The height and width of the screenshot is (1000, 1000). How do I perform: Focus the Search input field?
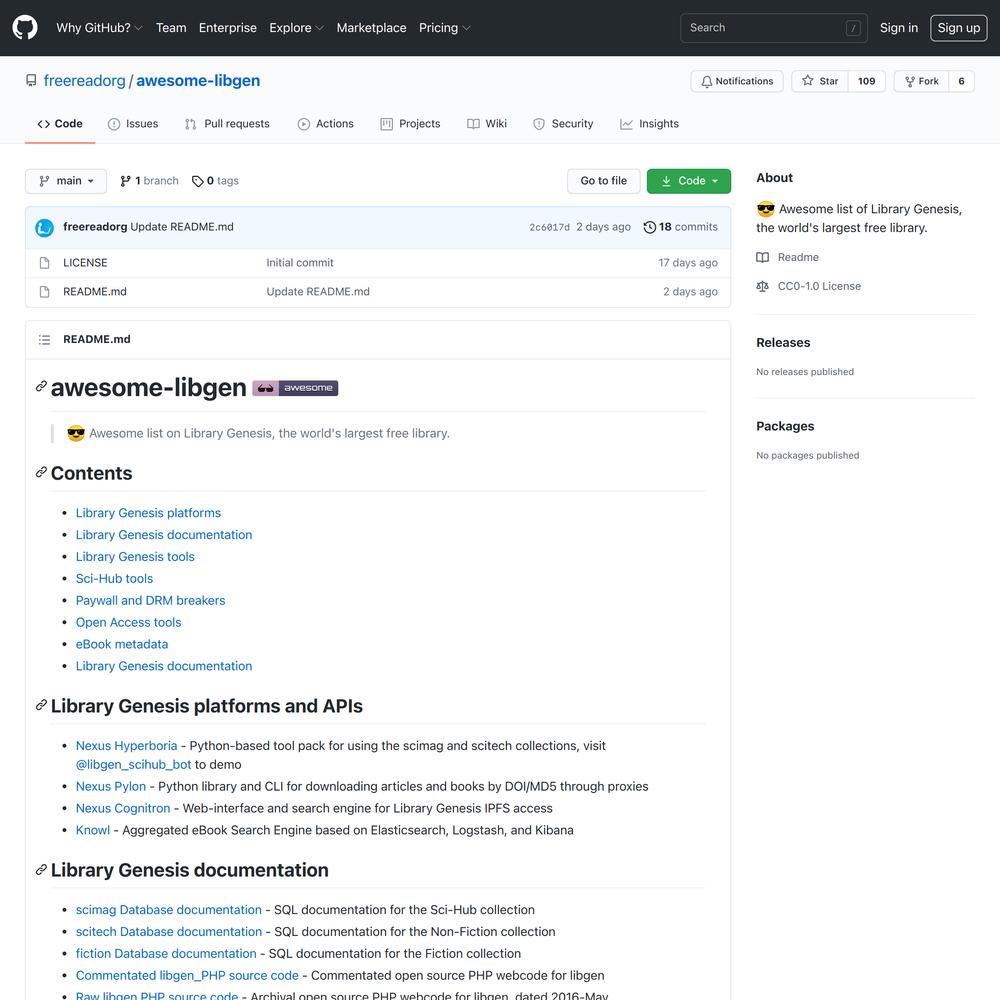[x=774, y=28]
